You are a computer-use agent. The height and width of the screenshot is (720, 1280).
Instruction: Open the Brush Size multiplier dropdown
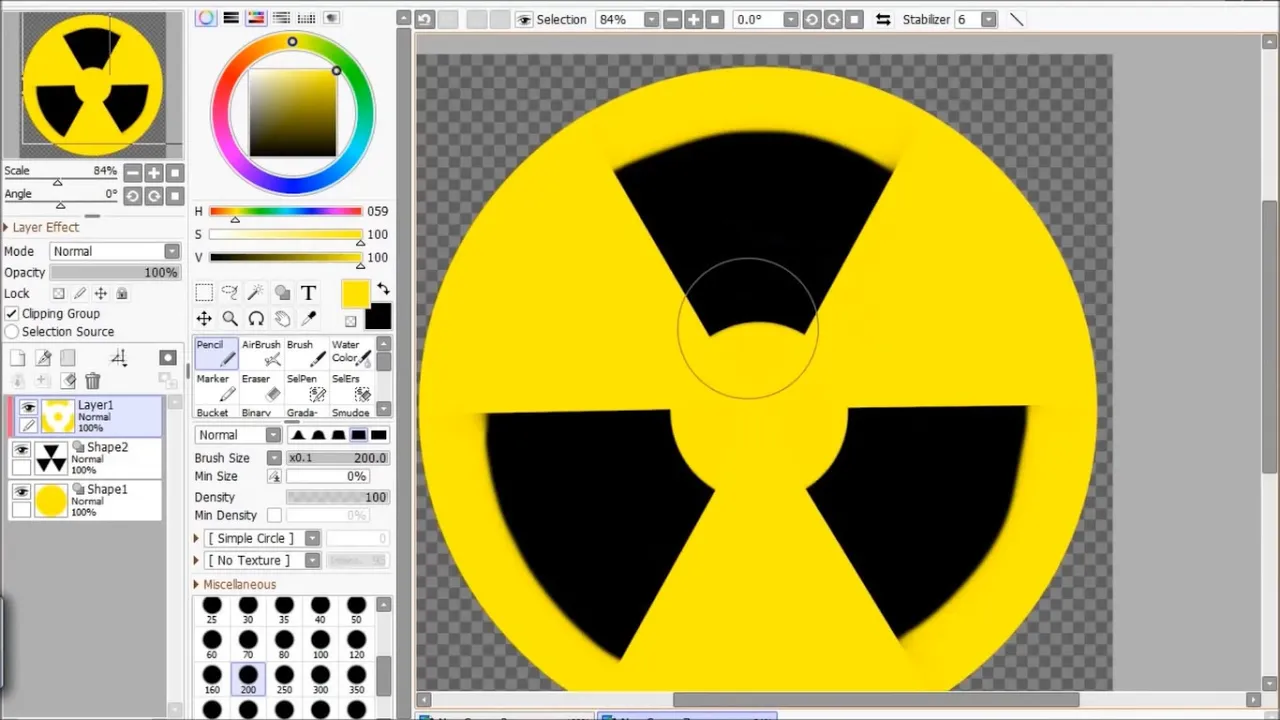[274, 457]
